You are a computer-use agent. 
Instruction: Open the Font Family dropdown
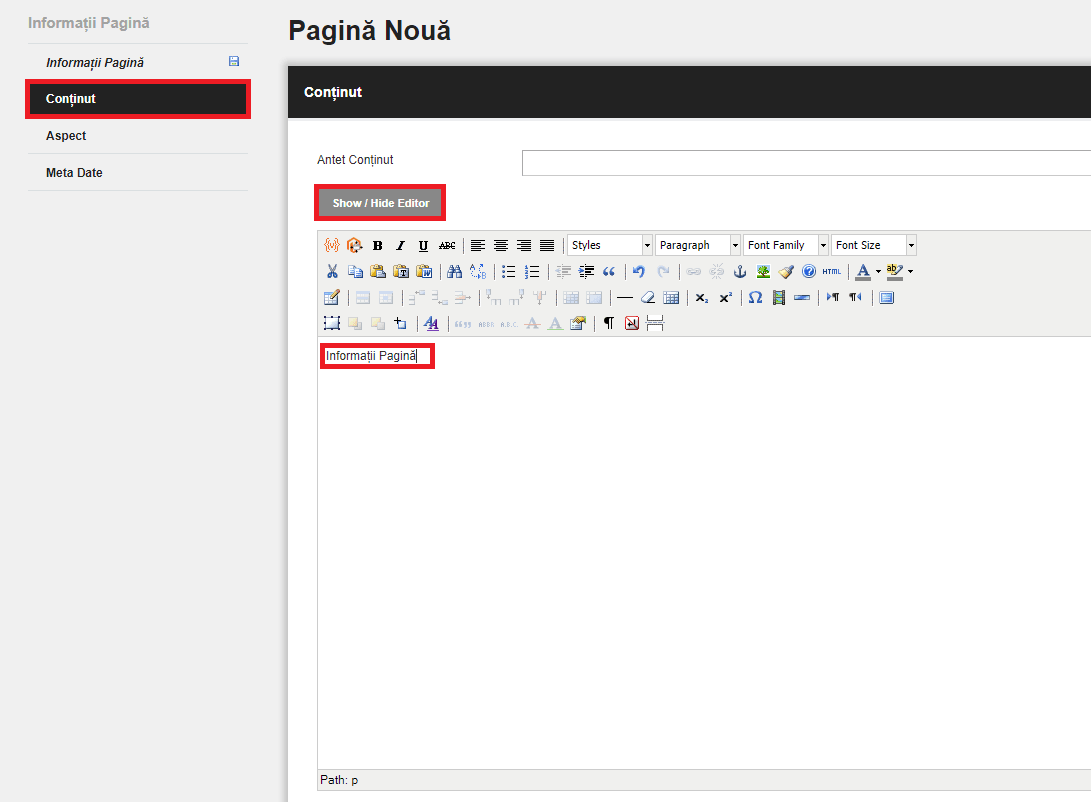[x=786, y=246]
